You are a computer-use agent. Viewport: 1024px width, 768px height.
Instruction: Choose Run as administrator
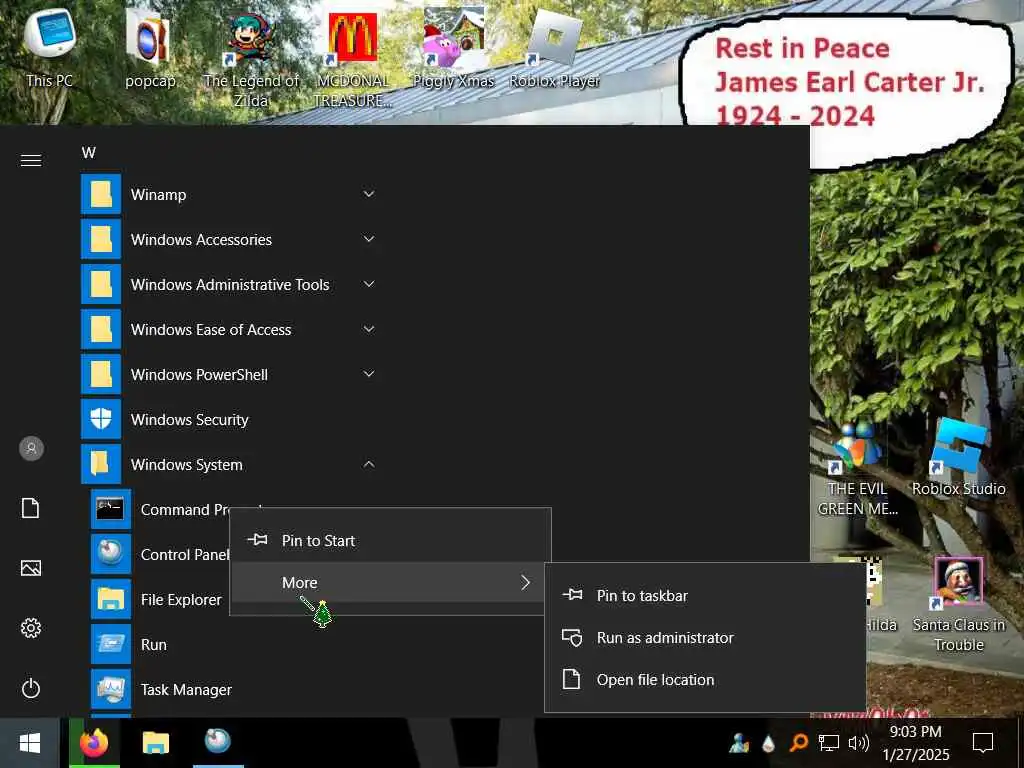pyautogui.click(x=705, y=637)
